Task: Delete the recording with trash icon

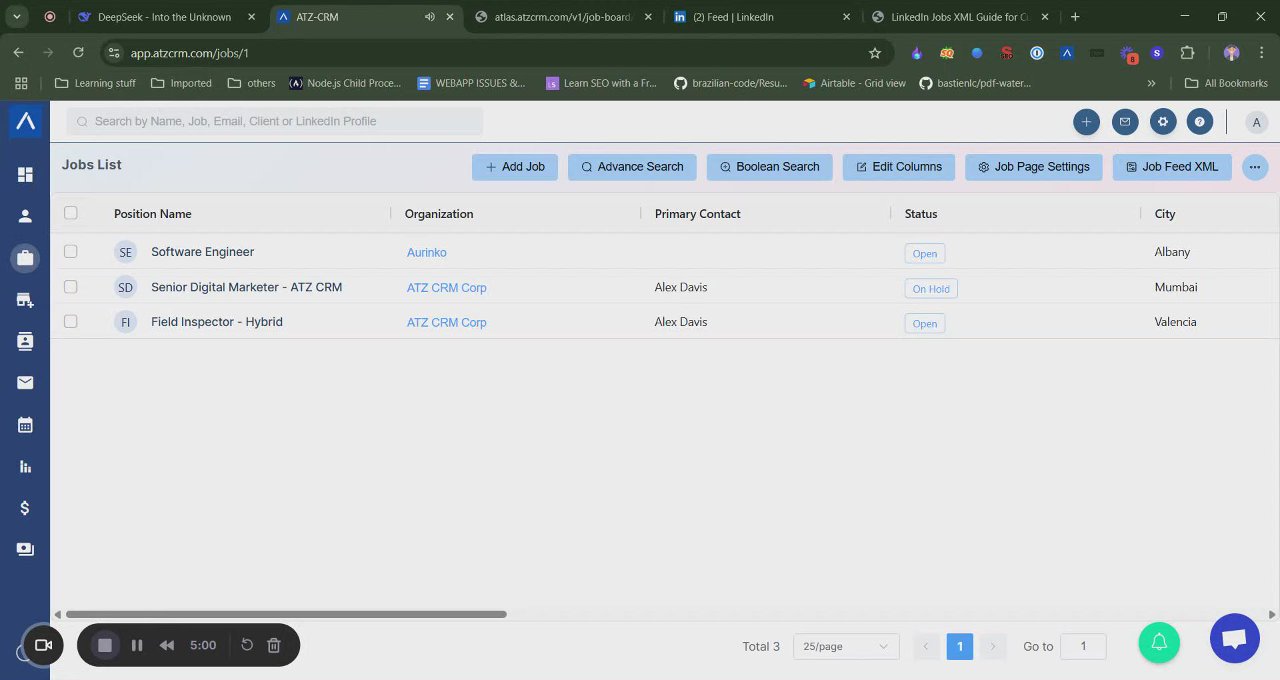Action: [x=274, y=645]
